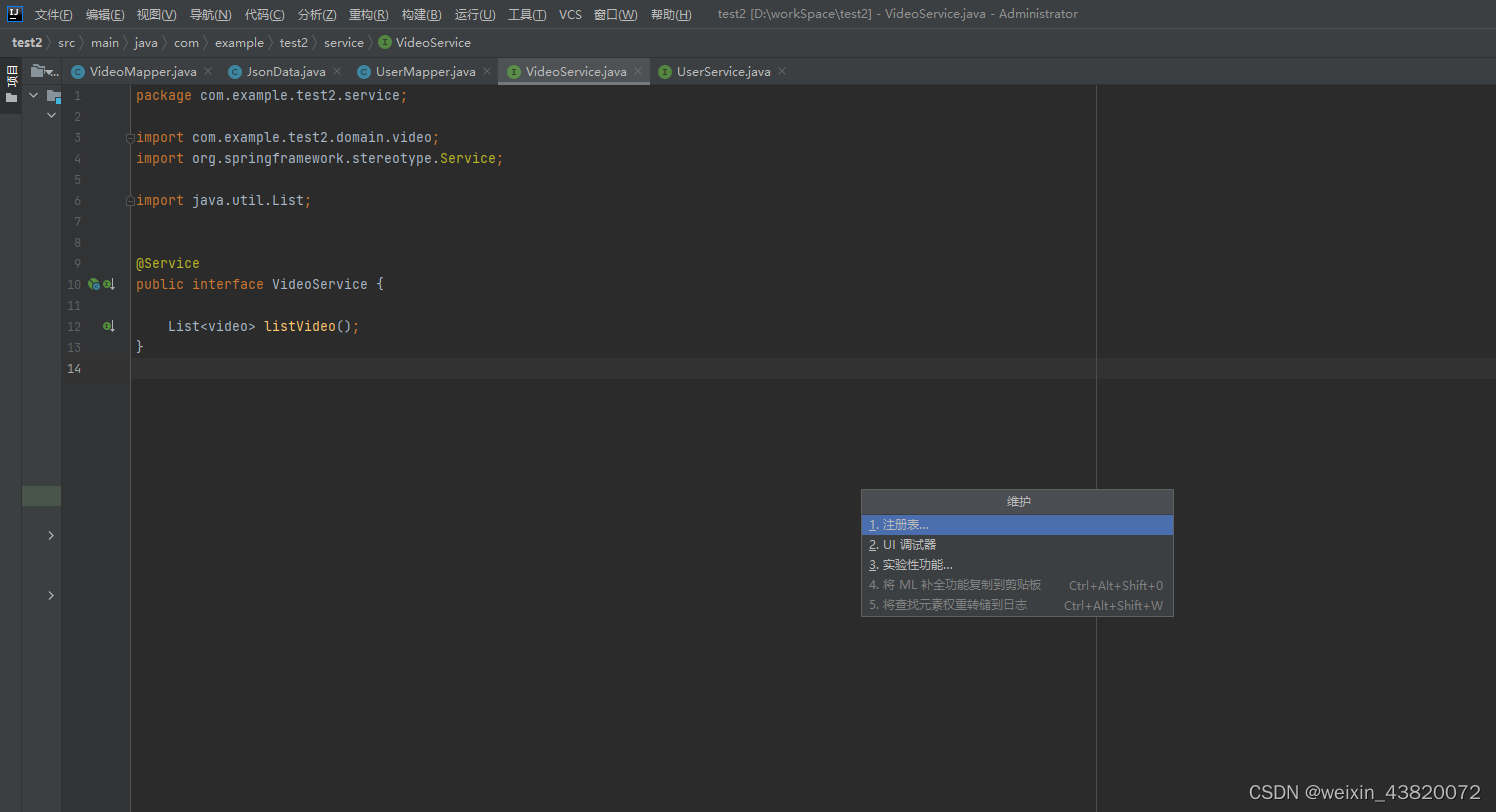
Task: Open the 重构(R) menu
Action: pos(369,15)
